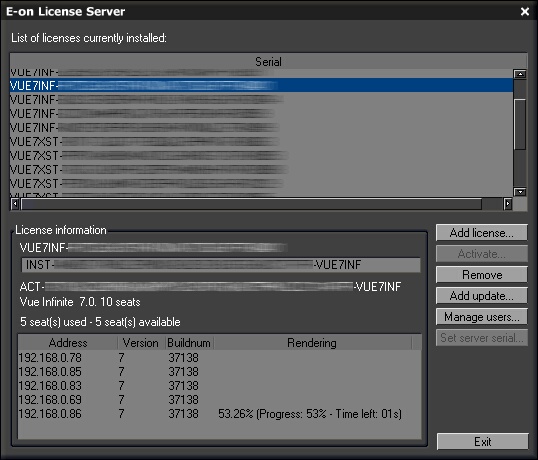538x460 pixels.
Task: Click the ACT activation code line
Action: pyautogui.click(x=210, y=287)
